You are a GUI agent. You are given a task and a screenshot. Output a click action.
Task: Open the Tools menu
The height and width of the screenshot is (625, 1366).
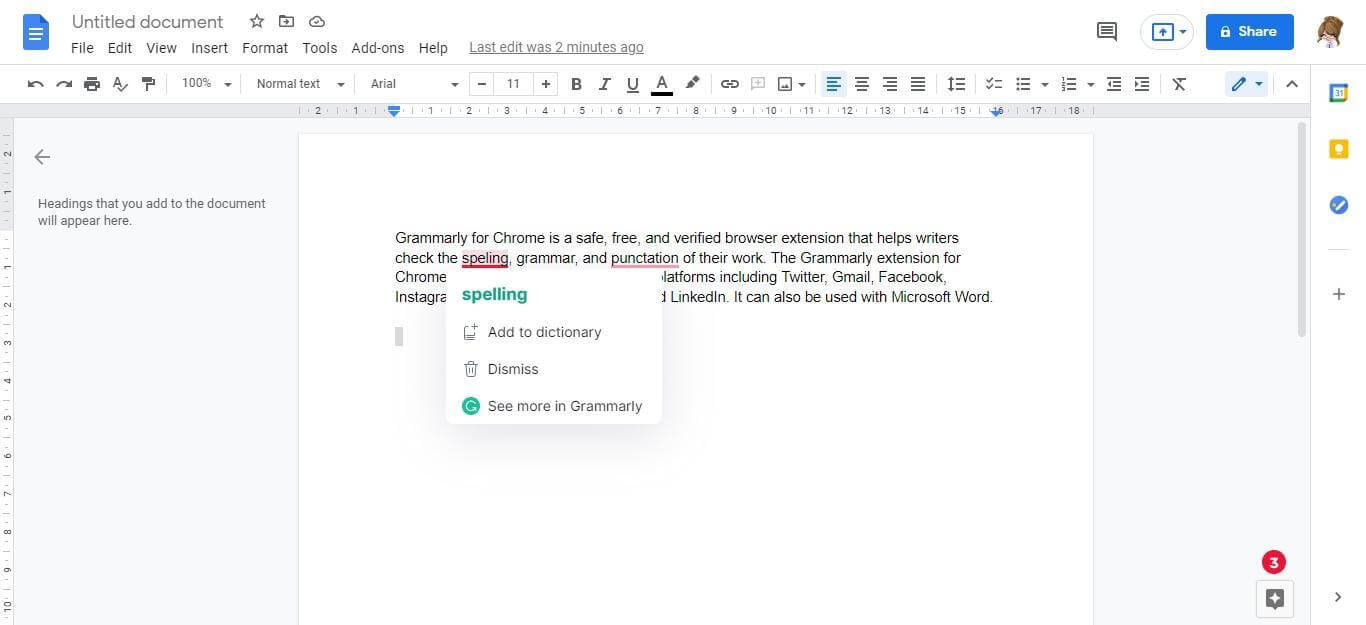point(320,48)
